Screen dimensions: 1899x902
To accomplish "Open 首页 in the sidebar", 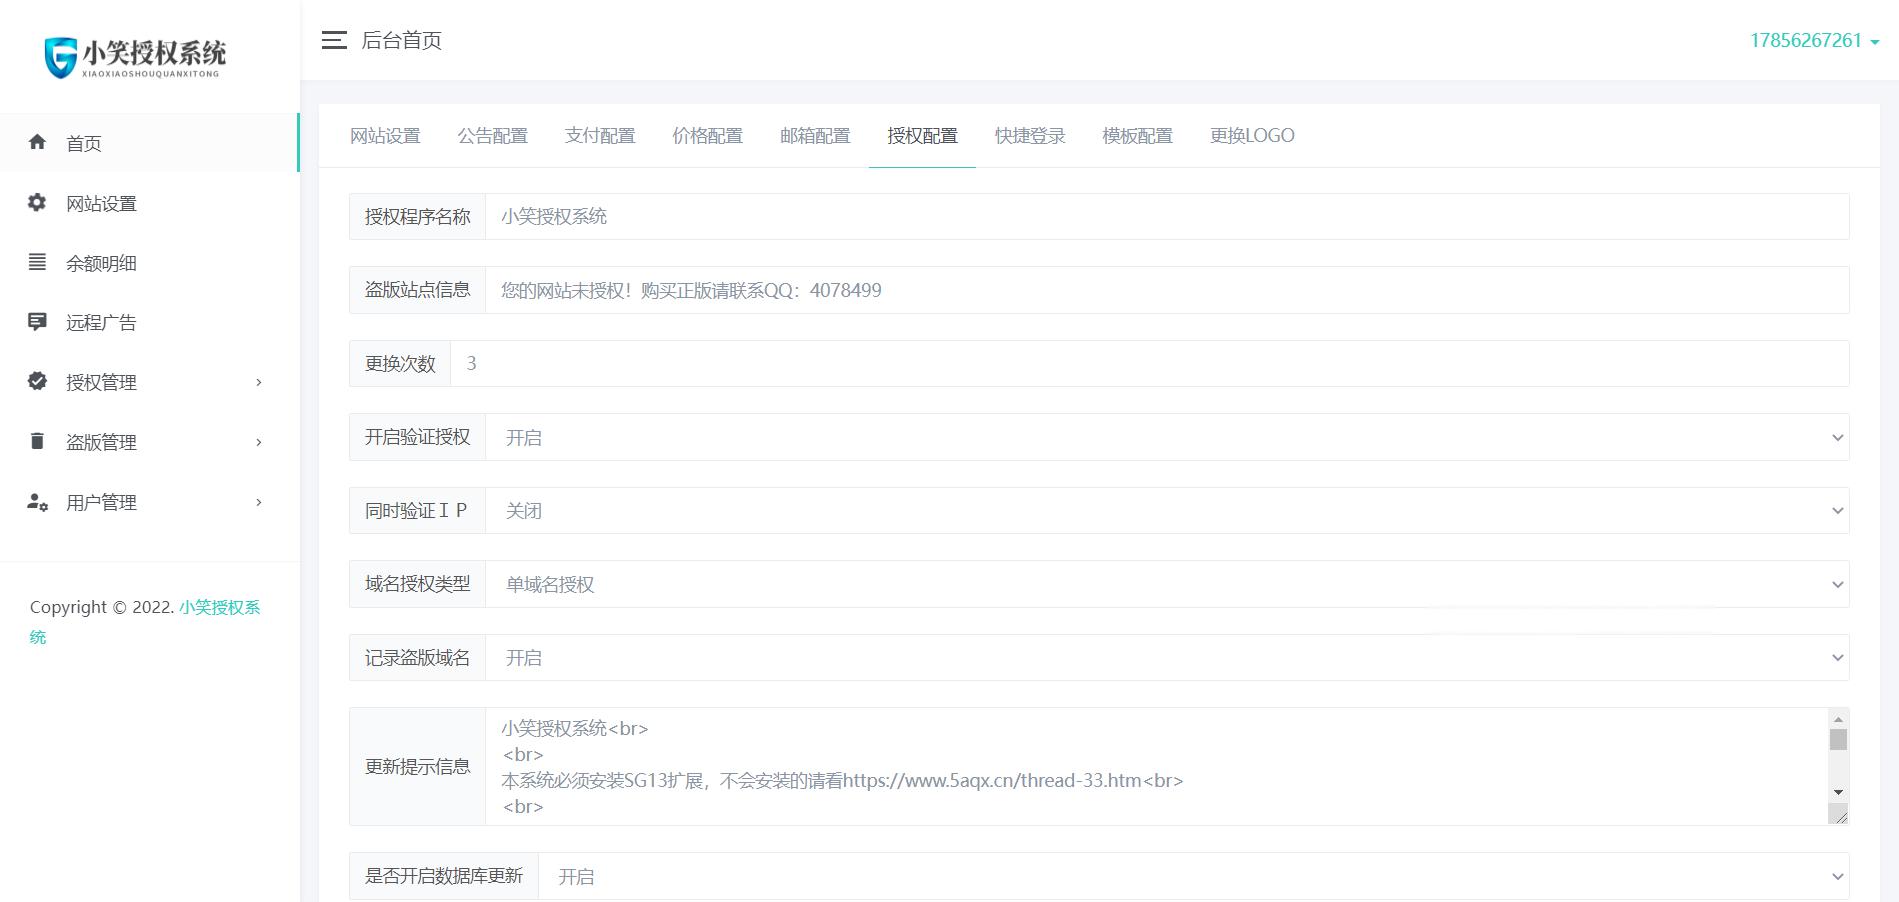I will coord(149,143).
